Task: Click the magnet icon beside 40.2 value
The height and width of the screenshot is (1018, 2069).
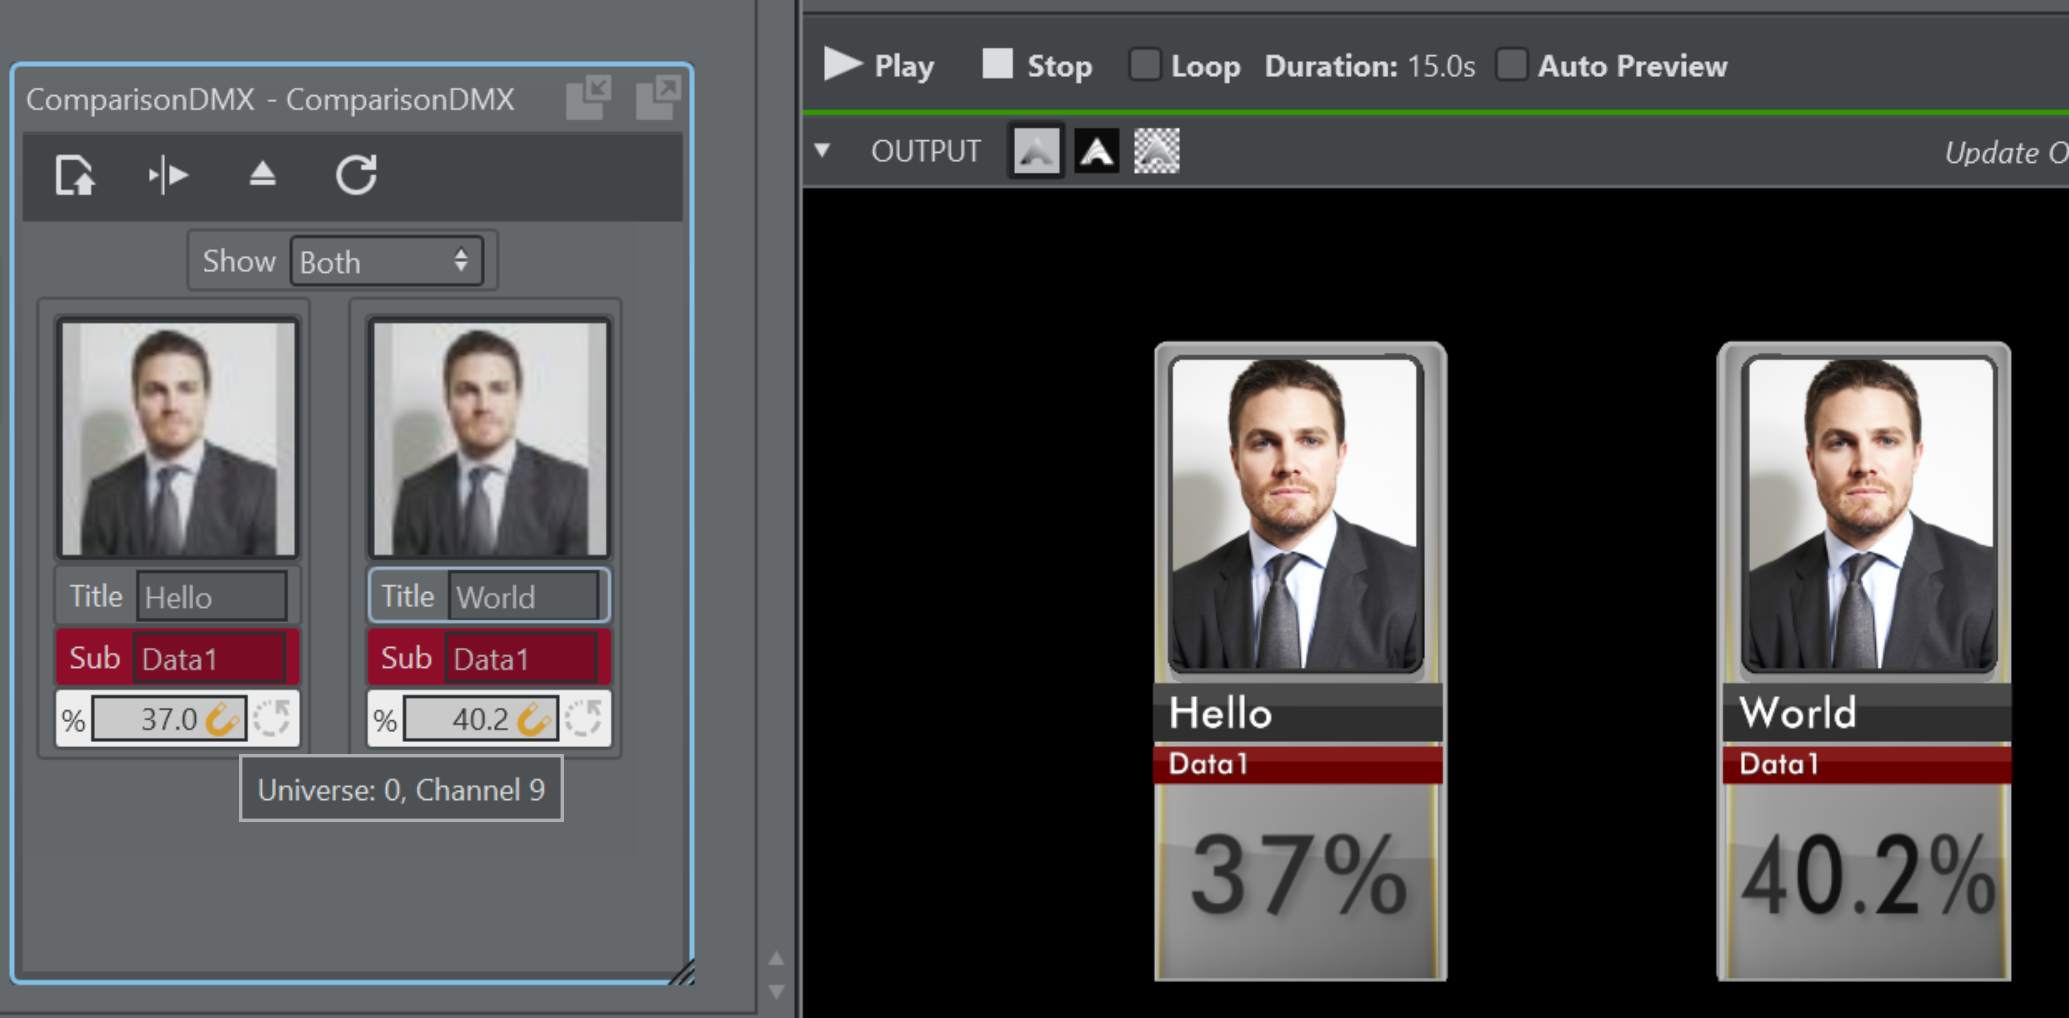Action: tap(536, 719)
